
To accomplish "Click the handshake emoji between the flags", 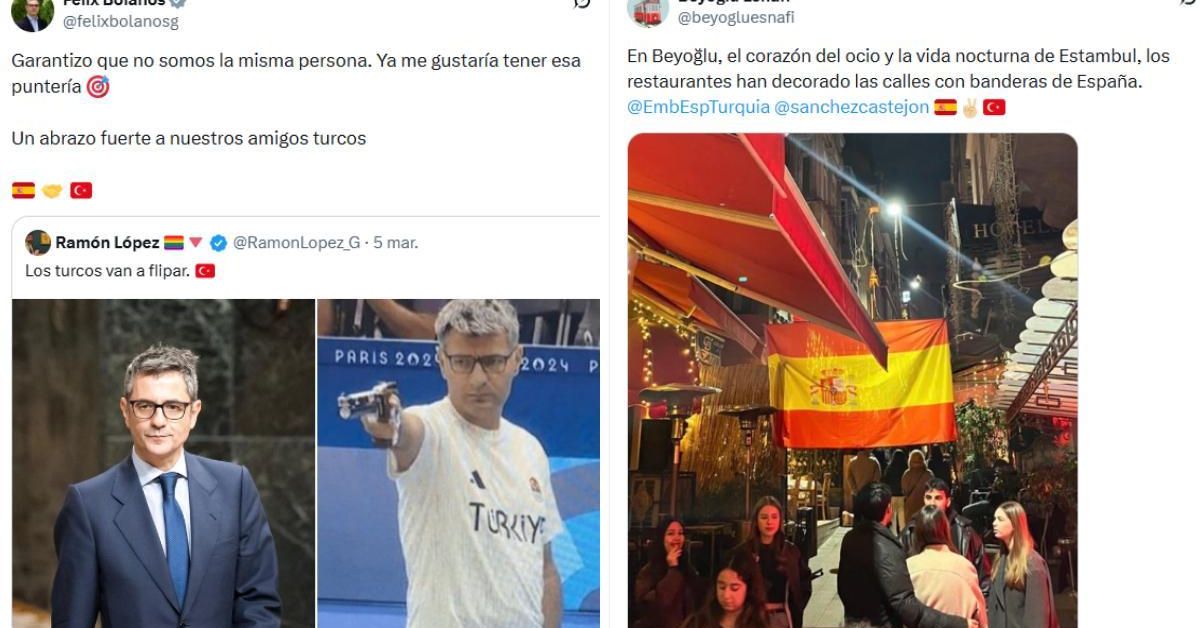I will click(52, 190).
